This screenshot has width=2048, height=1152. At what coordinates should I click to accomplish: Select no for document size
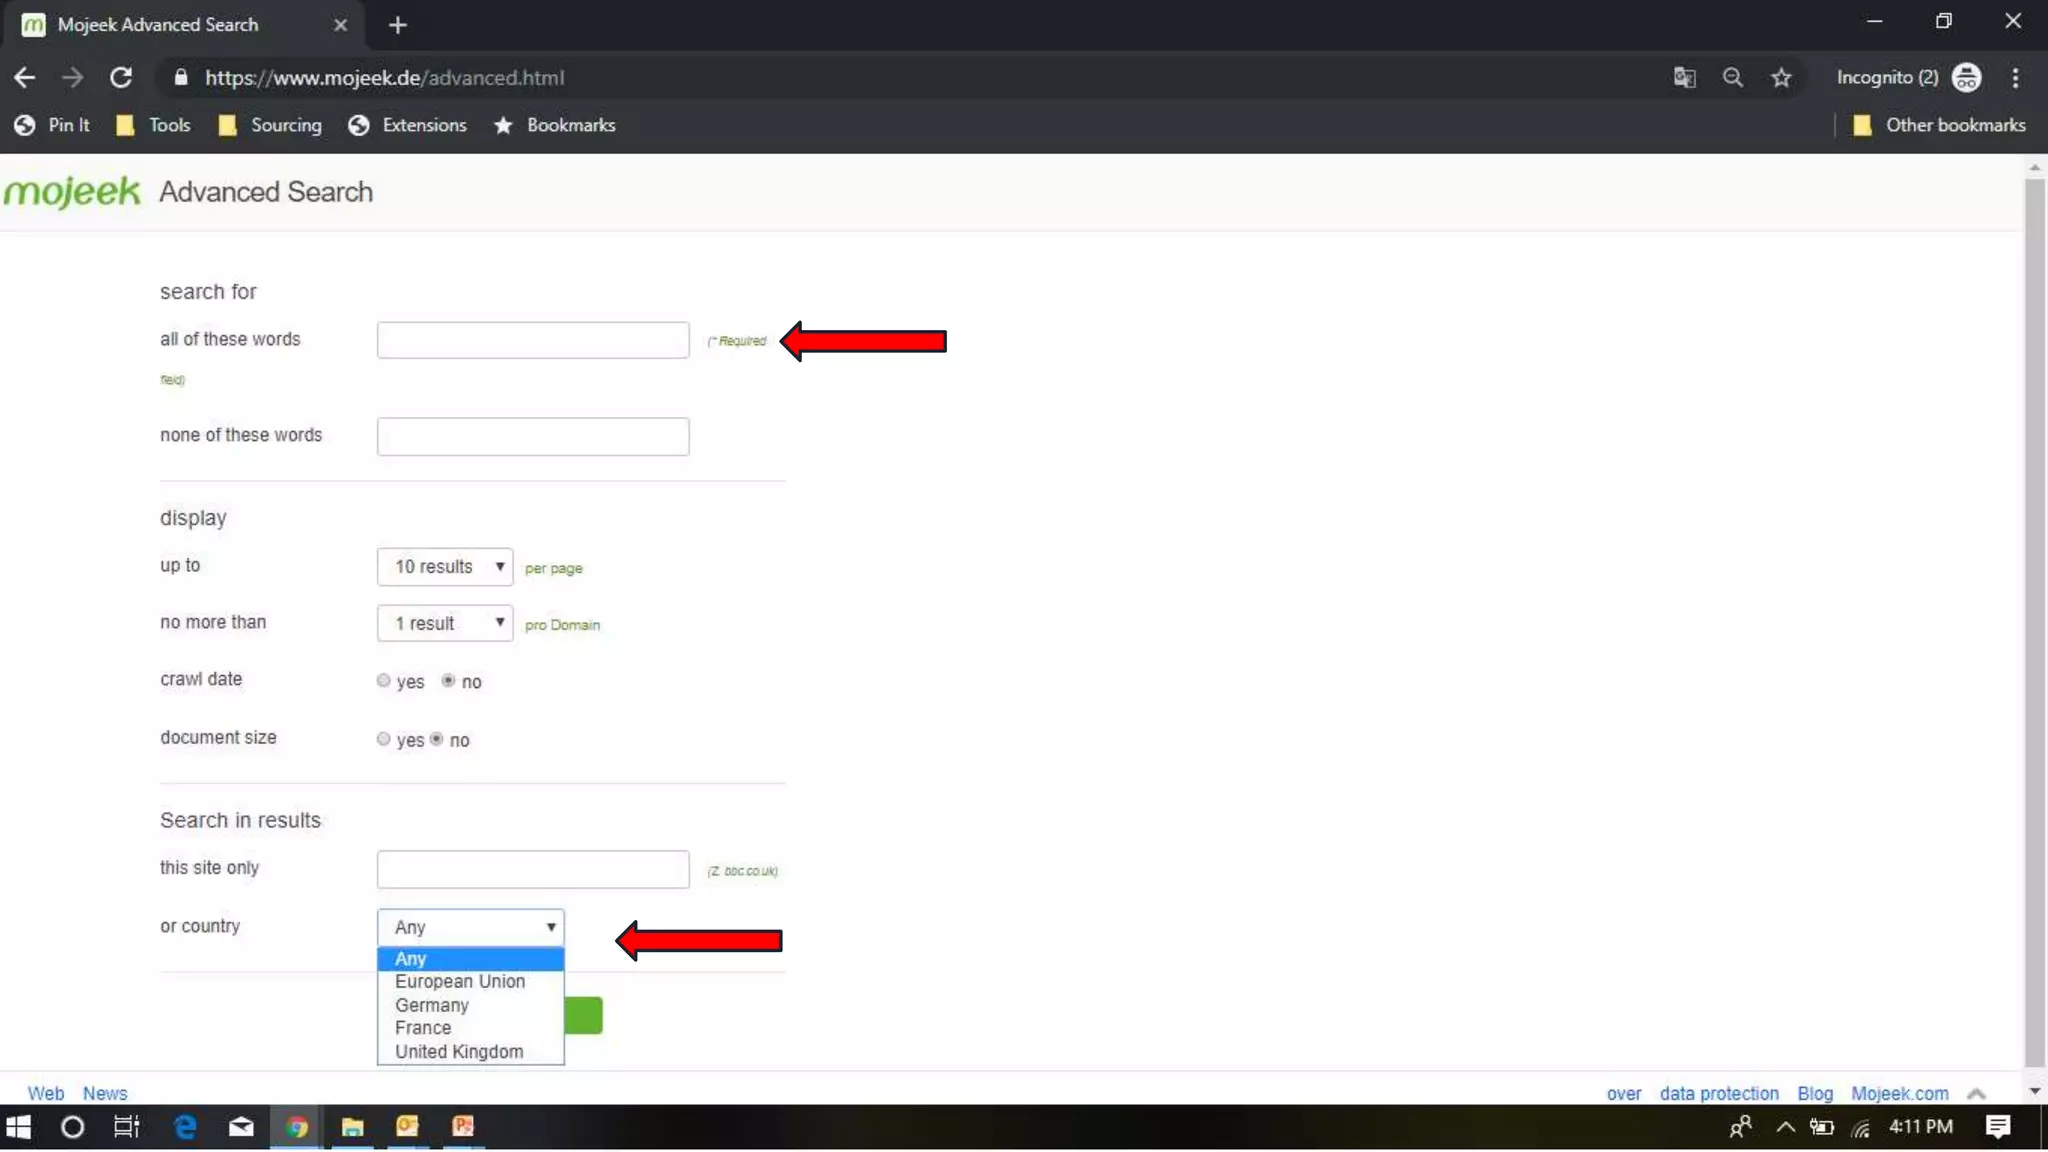(437, 740)
